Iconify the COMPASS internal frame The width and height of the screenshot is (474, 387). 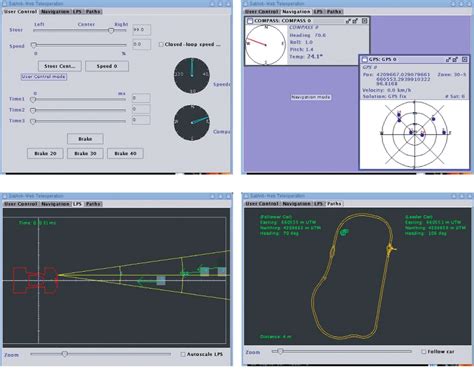pos(348,21)
